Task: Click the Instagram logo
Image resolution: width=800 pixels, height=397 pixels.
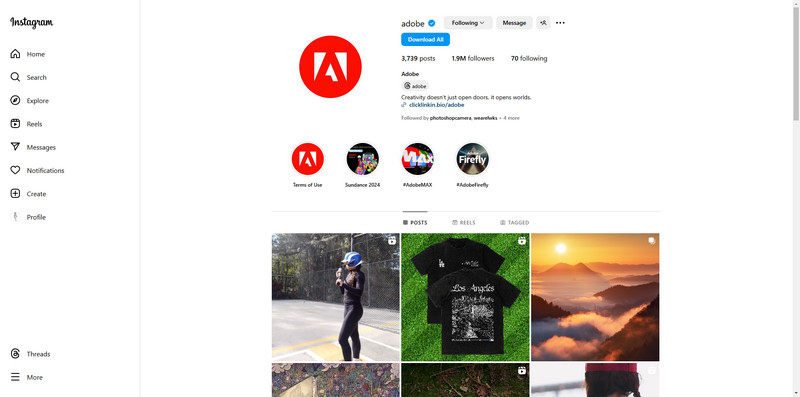Action: click(x=31, y=22)
